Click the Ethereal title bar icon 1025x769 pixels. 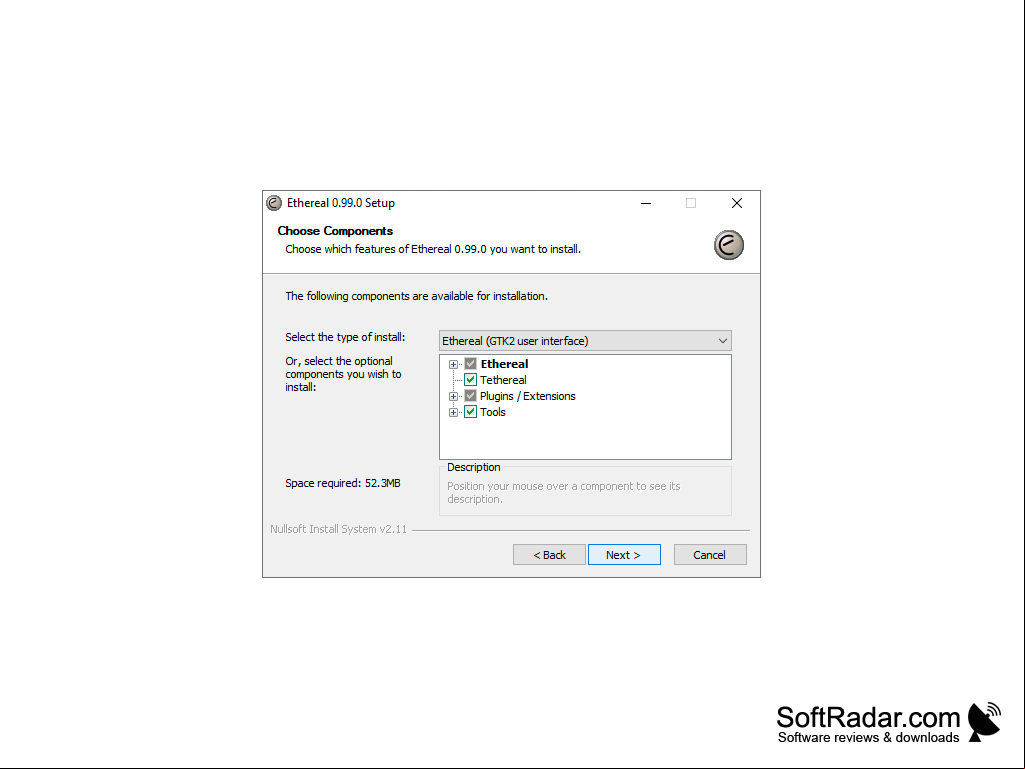point(274,203)
